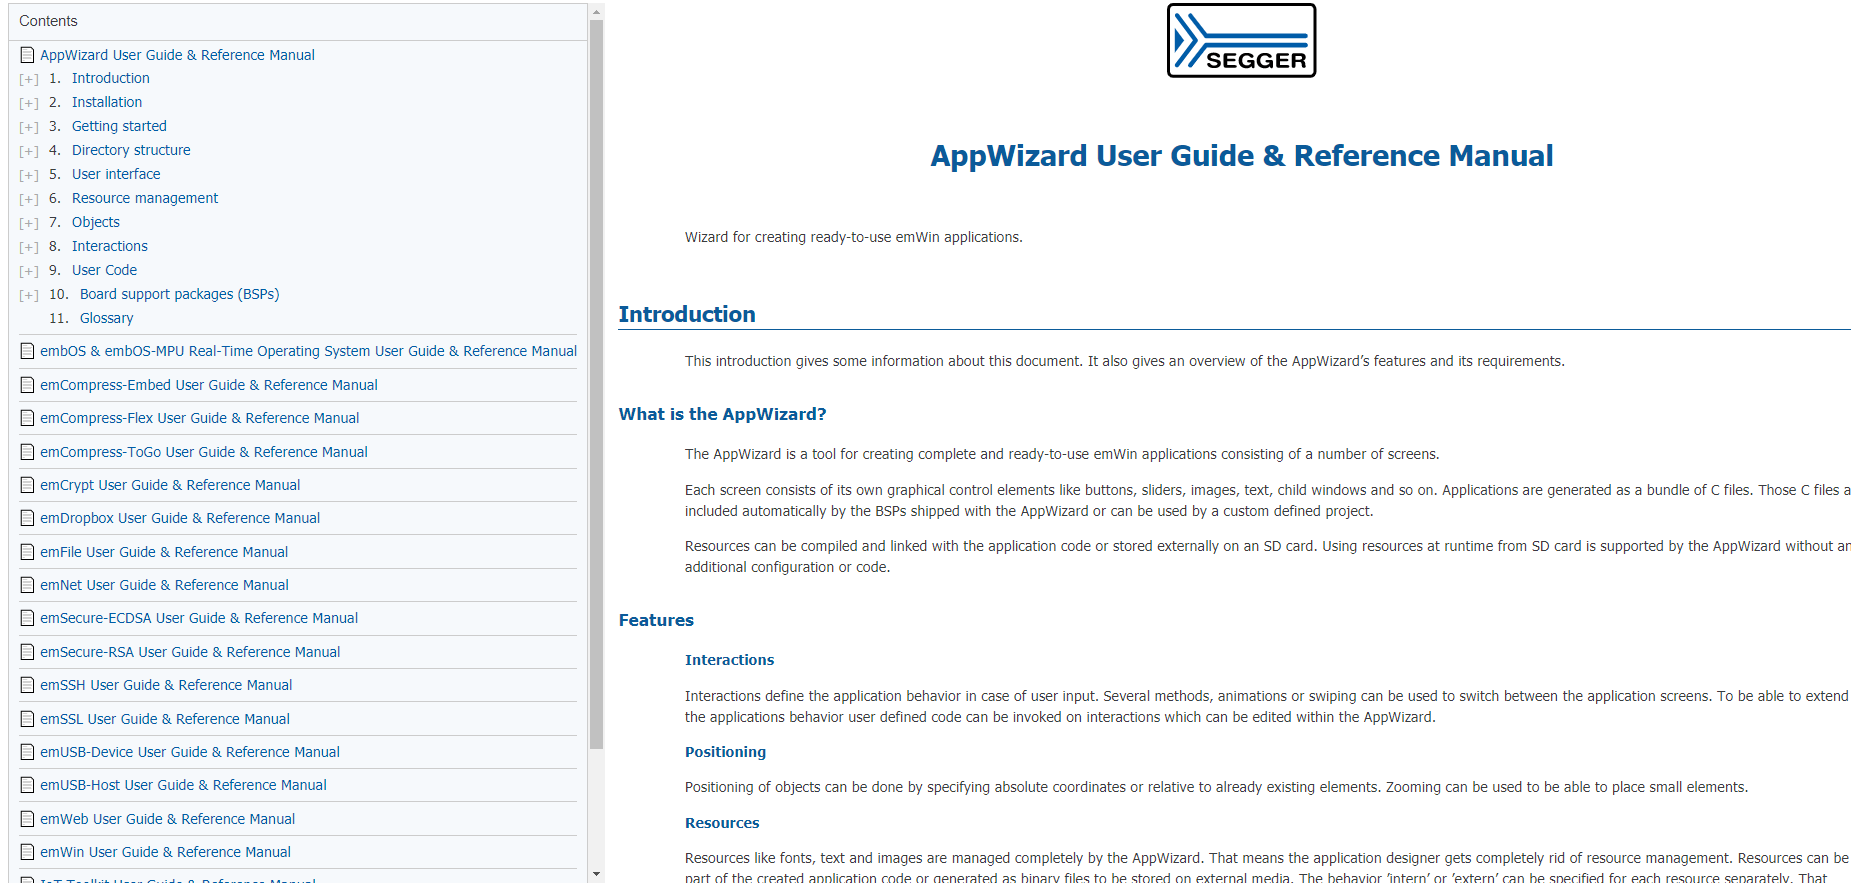The height and width of the screenshot is (883, 1851).
Task: Open the Directory structure chapter
Action: pyautogui.click(x=131, y=150)
